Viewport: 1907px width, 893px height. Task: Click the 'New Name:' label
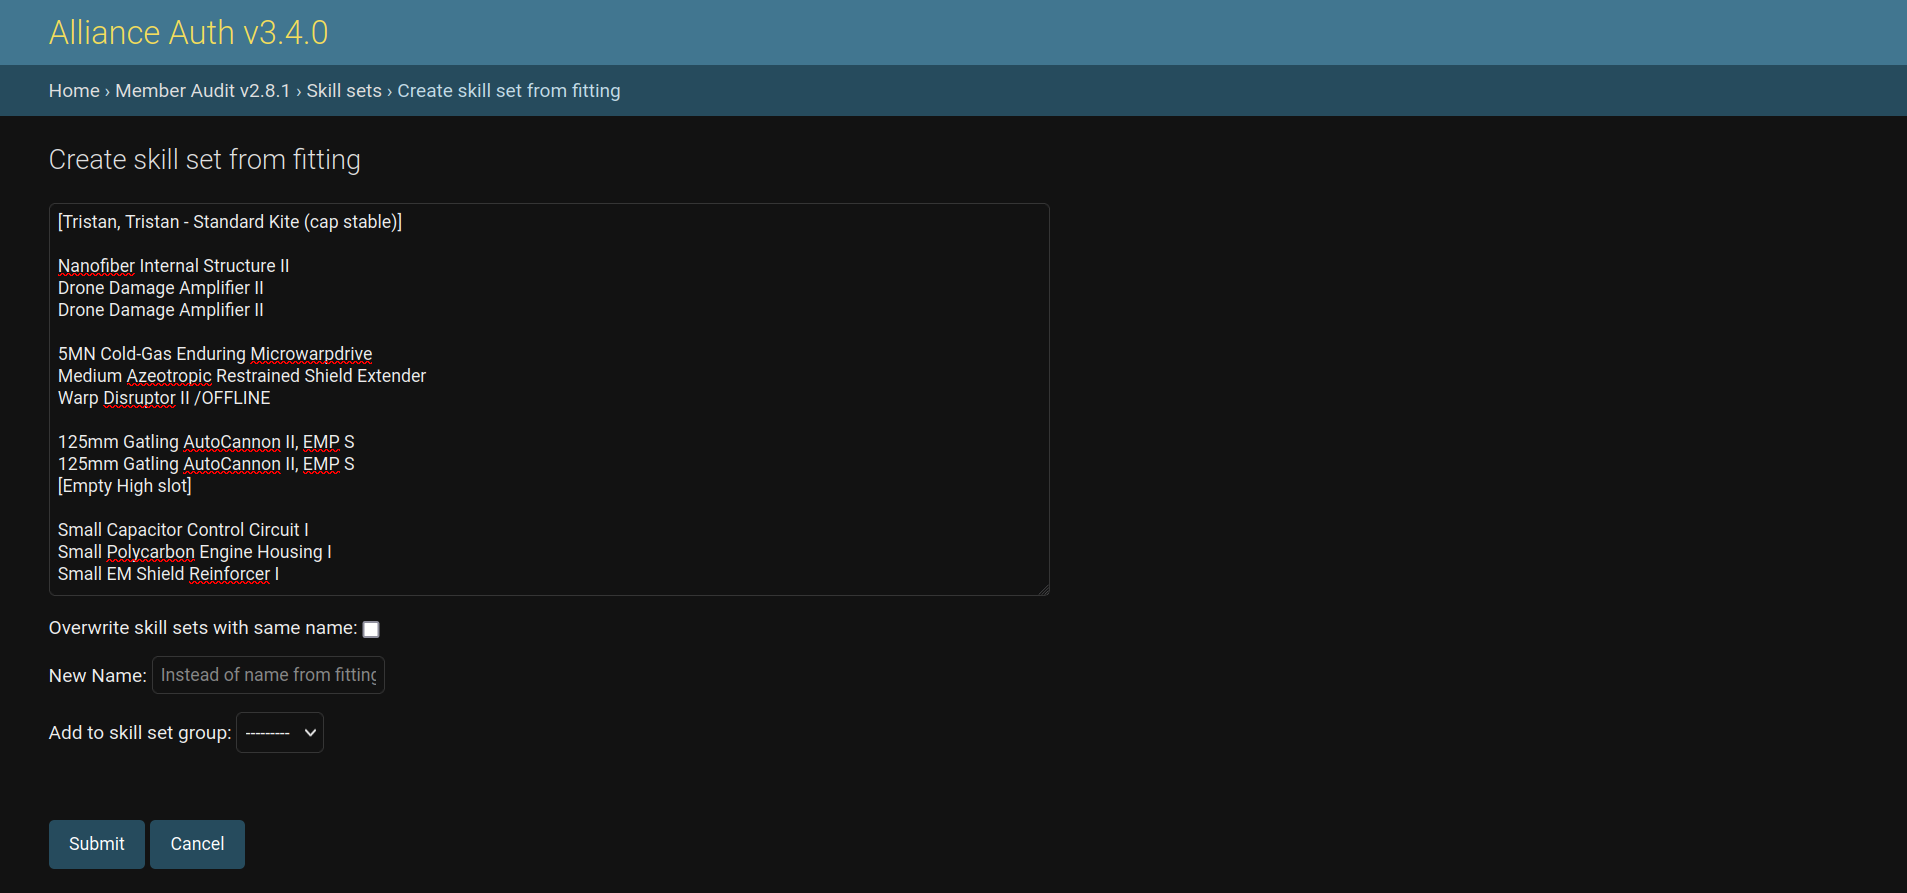point(98,676)
